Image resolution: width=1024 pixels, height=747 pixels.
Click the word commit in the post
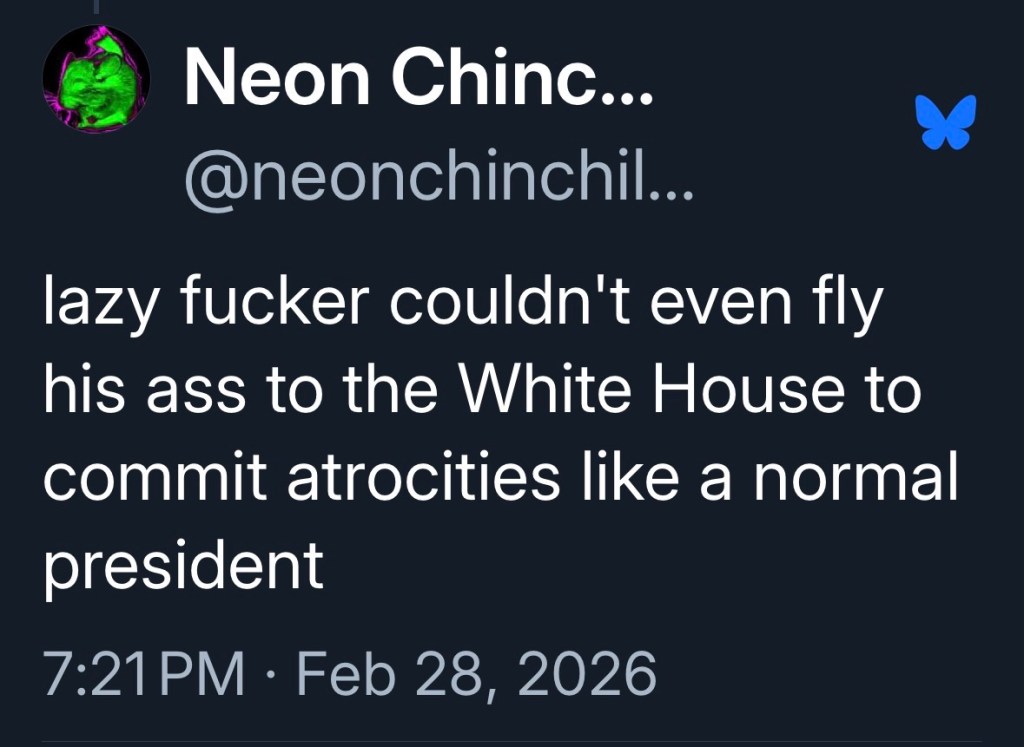point(155,478)
